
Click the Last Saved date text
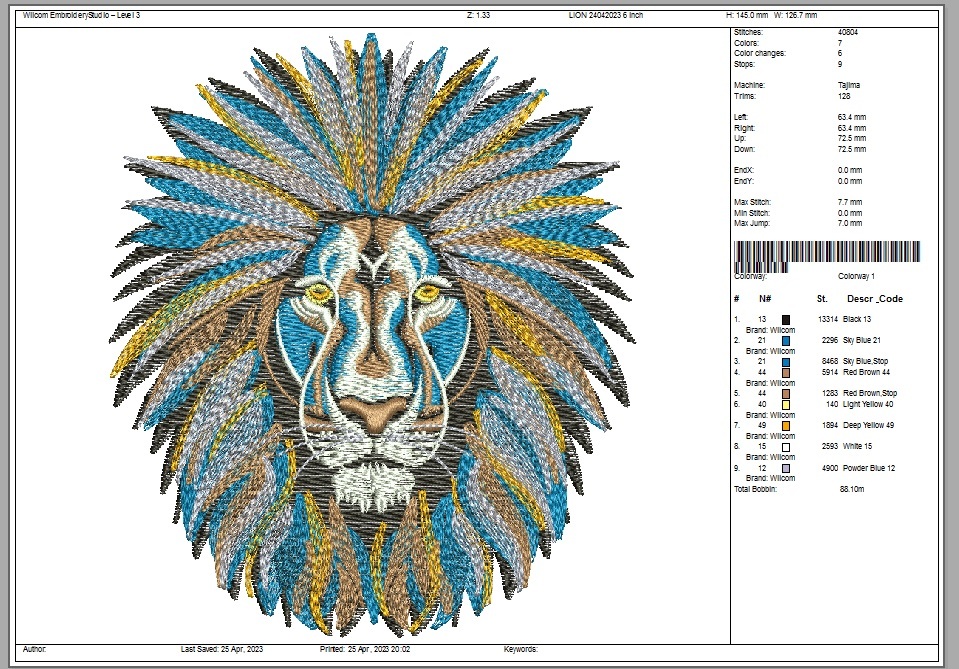coord(221,649)
